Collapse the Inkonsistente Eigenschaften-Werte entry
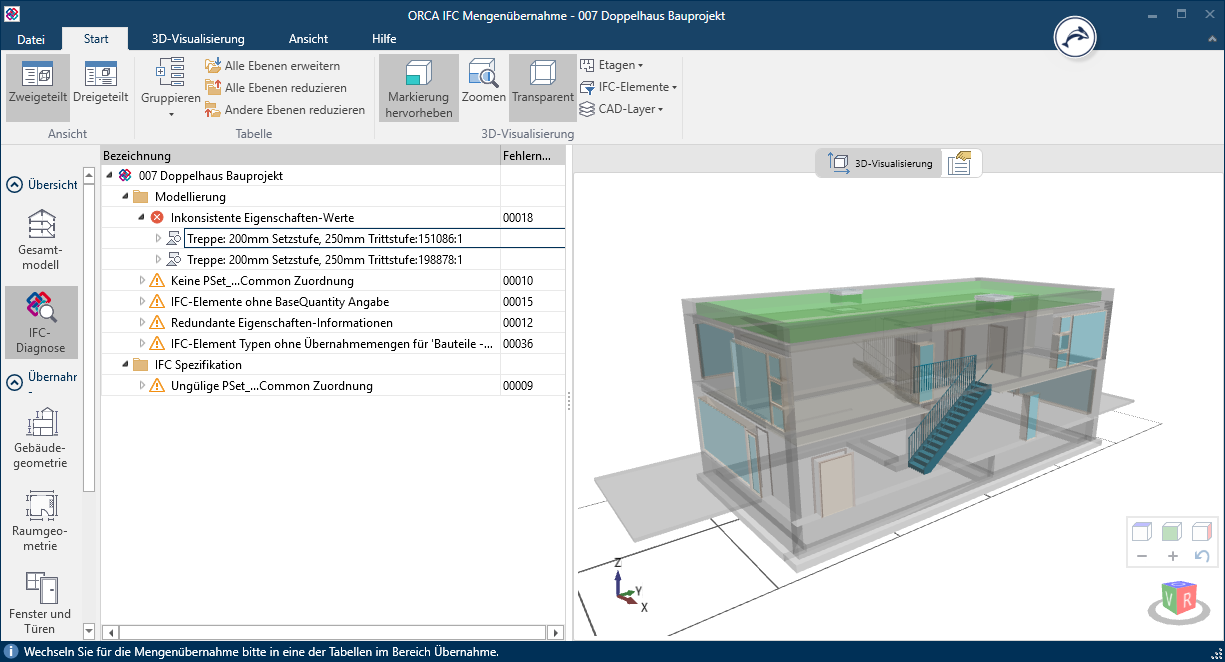Screen dimensions: 1225x662 [143, 217]
